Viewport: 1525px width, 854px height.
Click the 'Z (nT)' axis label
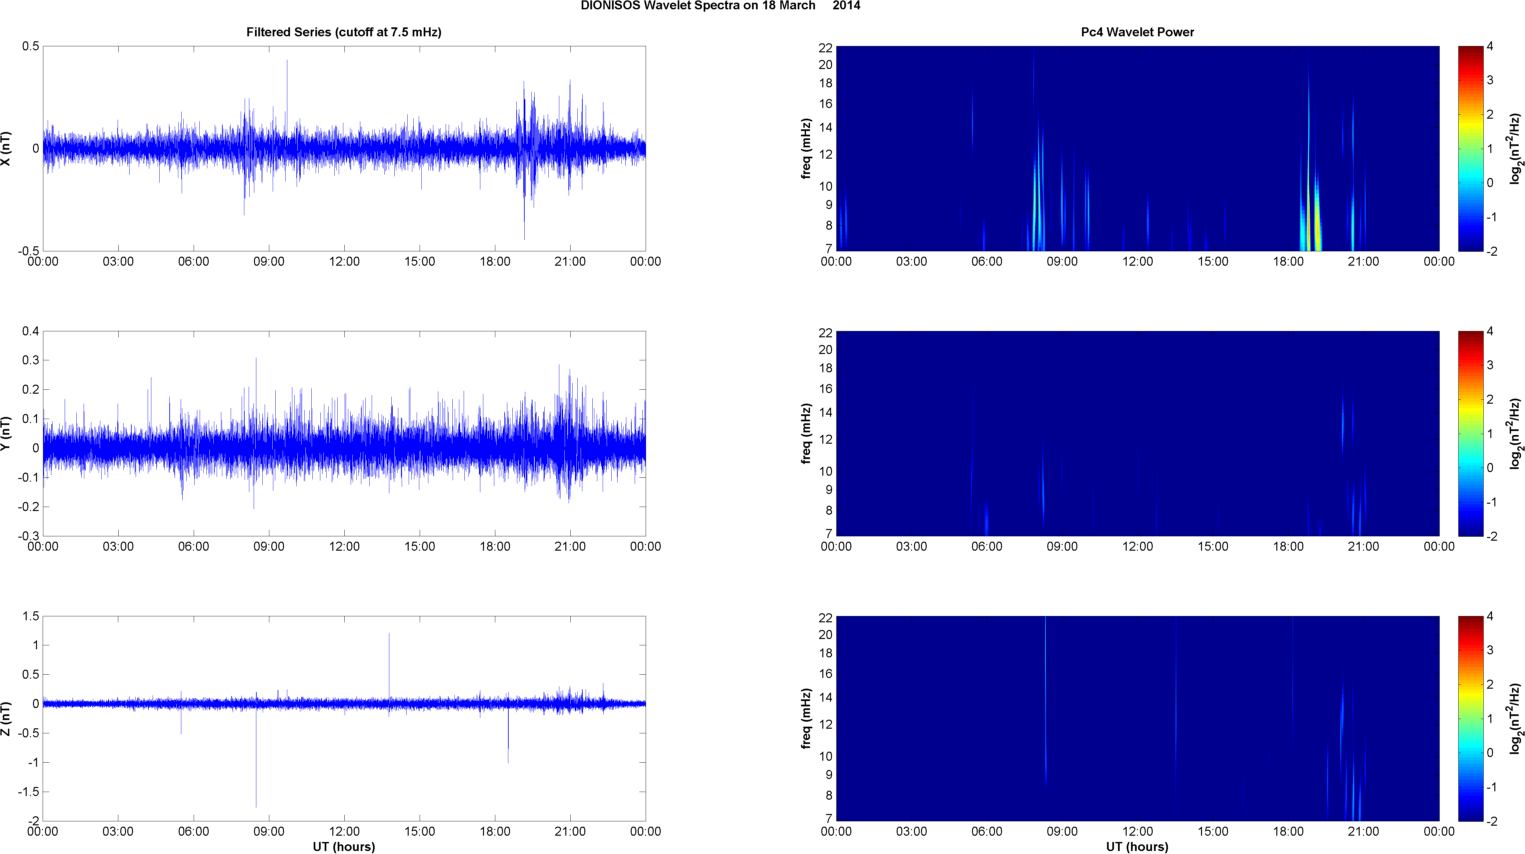coord(7,719)
